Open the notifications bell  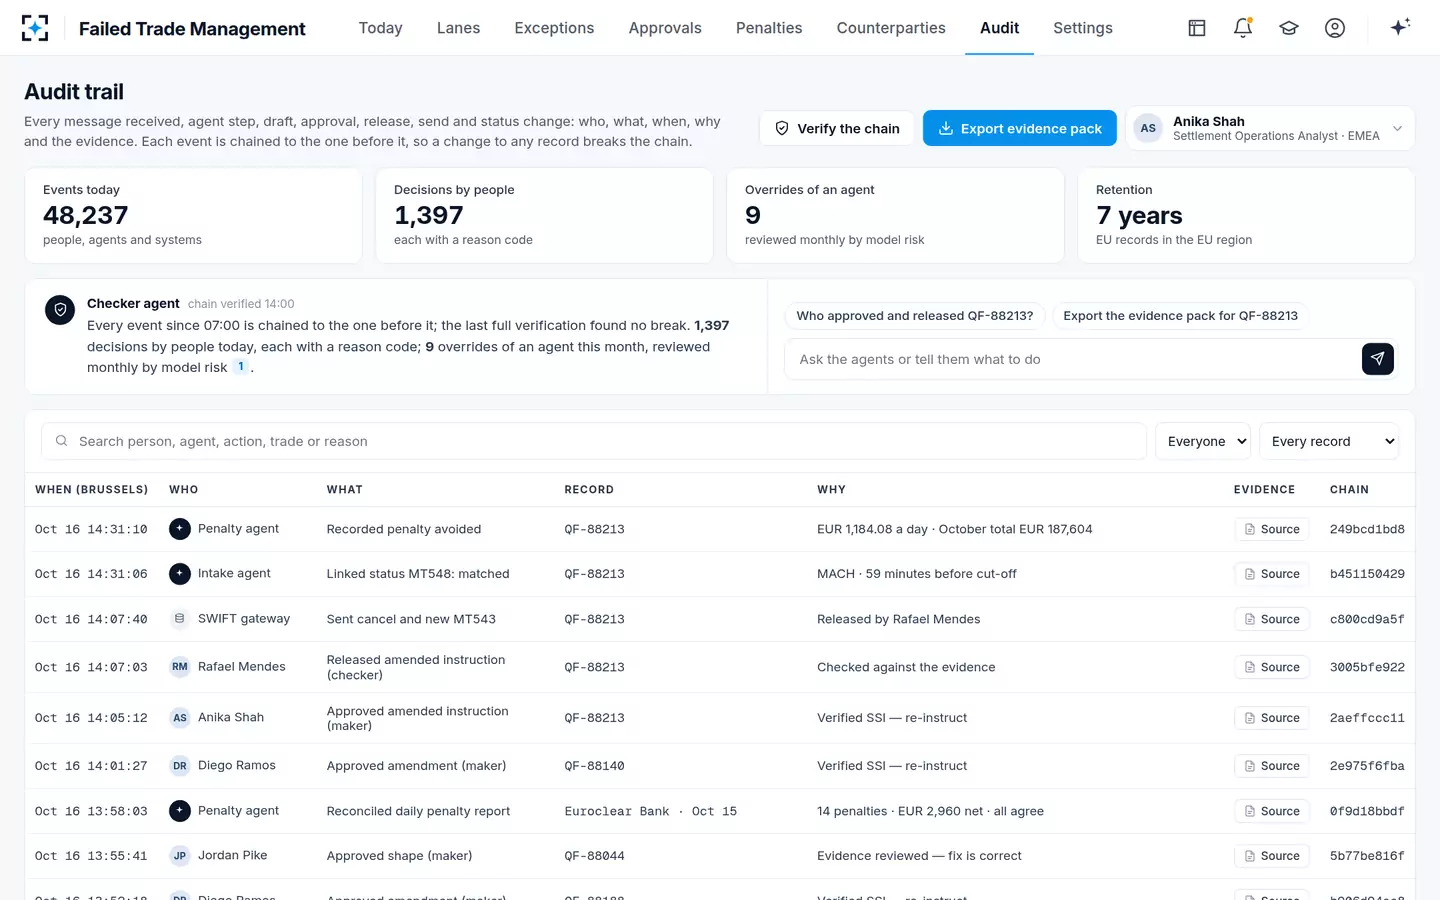click(1243, 28)
